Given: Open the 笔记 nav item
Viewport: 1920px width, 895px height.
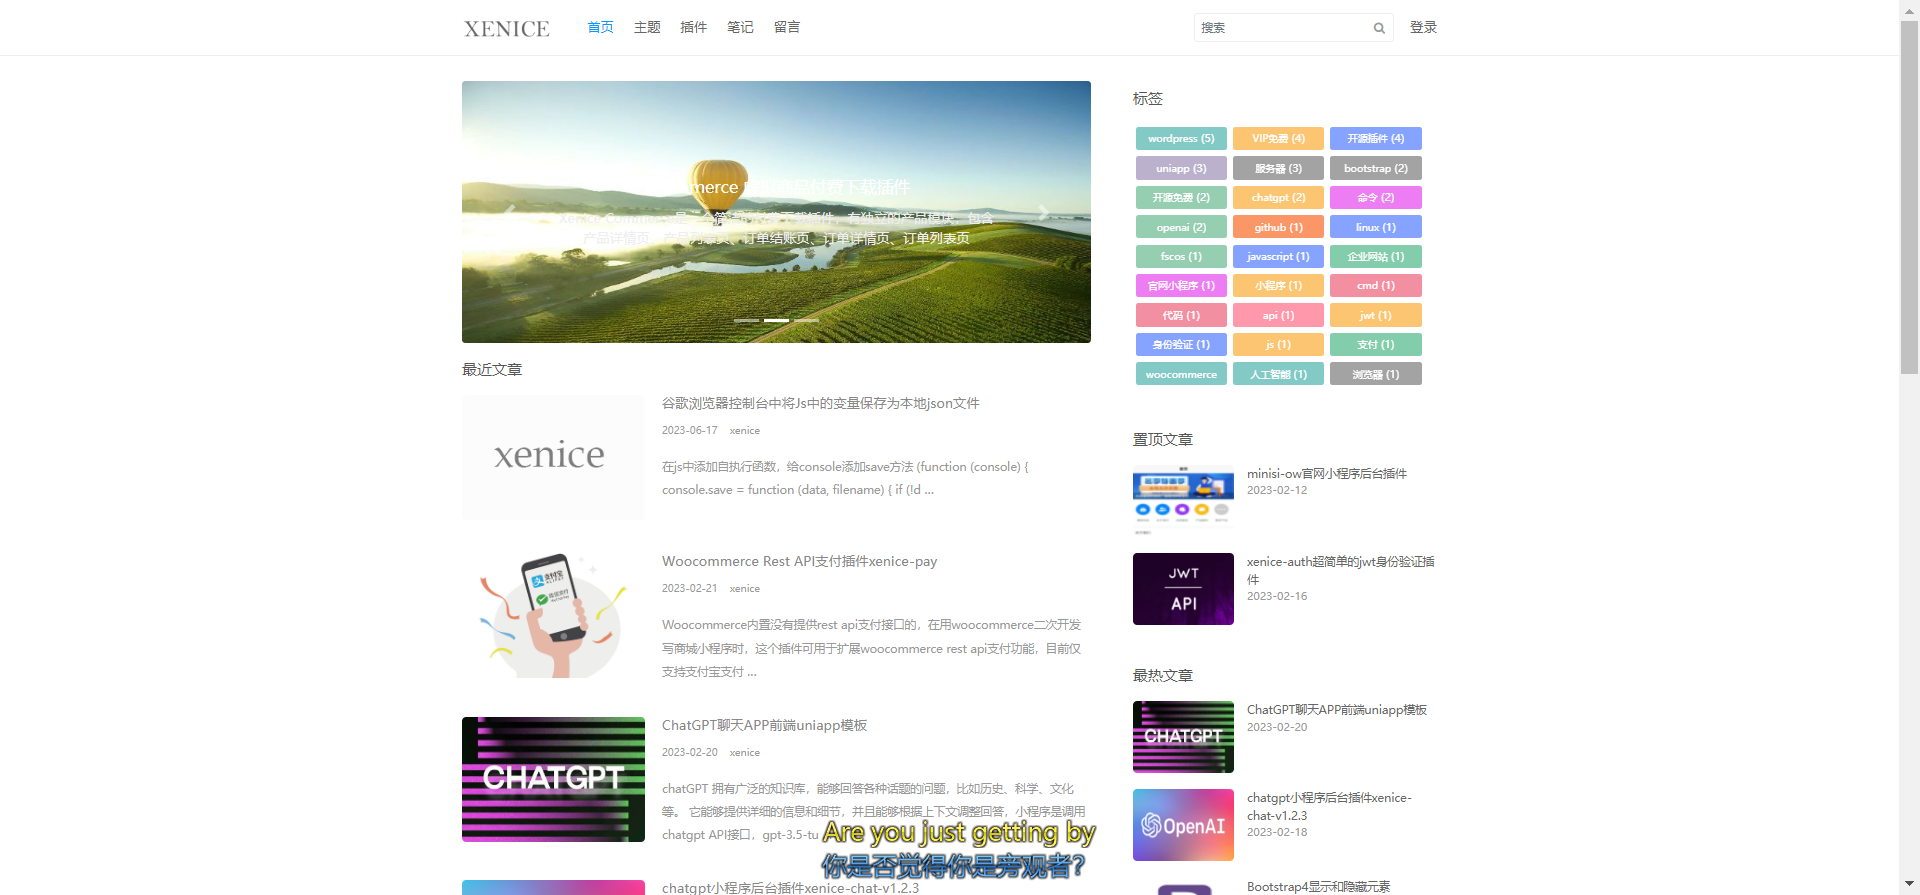Looking at the screenshot, I should tap(740, 27).
